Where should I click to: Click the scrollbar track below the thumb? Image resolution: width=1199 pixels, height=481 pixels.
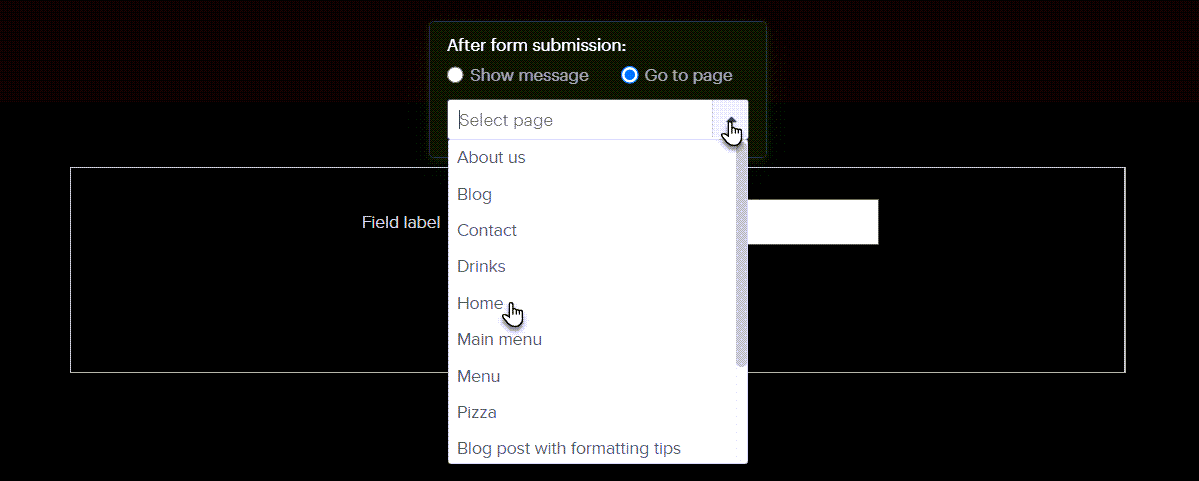click(x=741, y=414)
